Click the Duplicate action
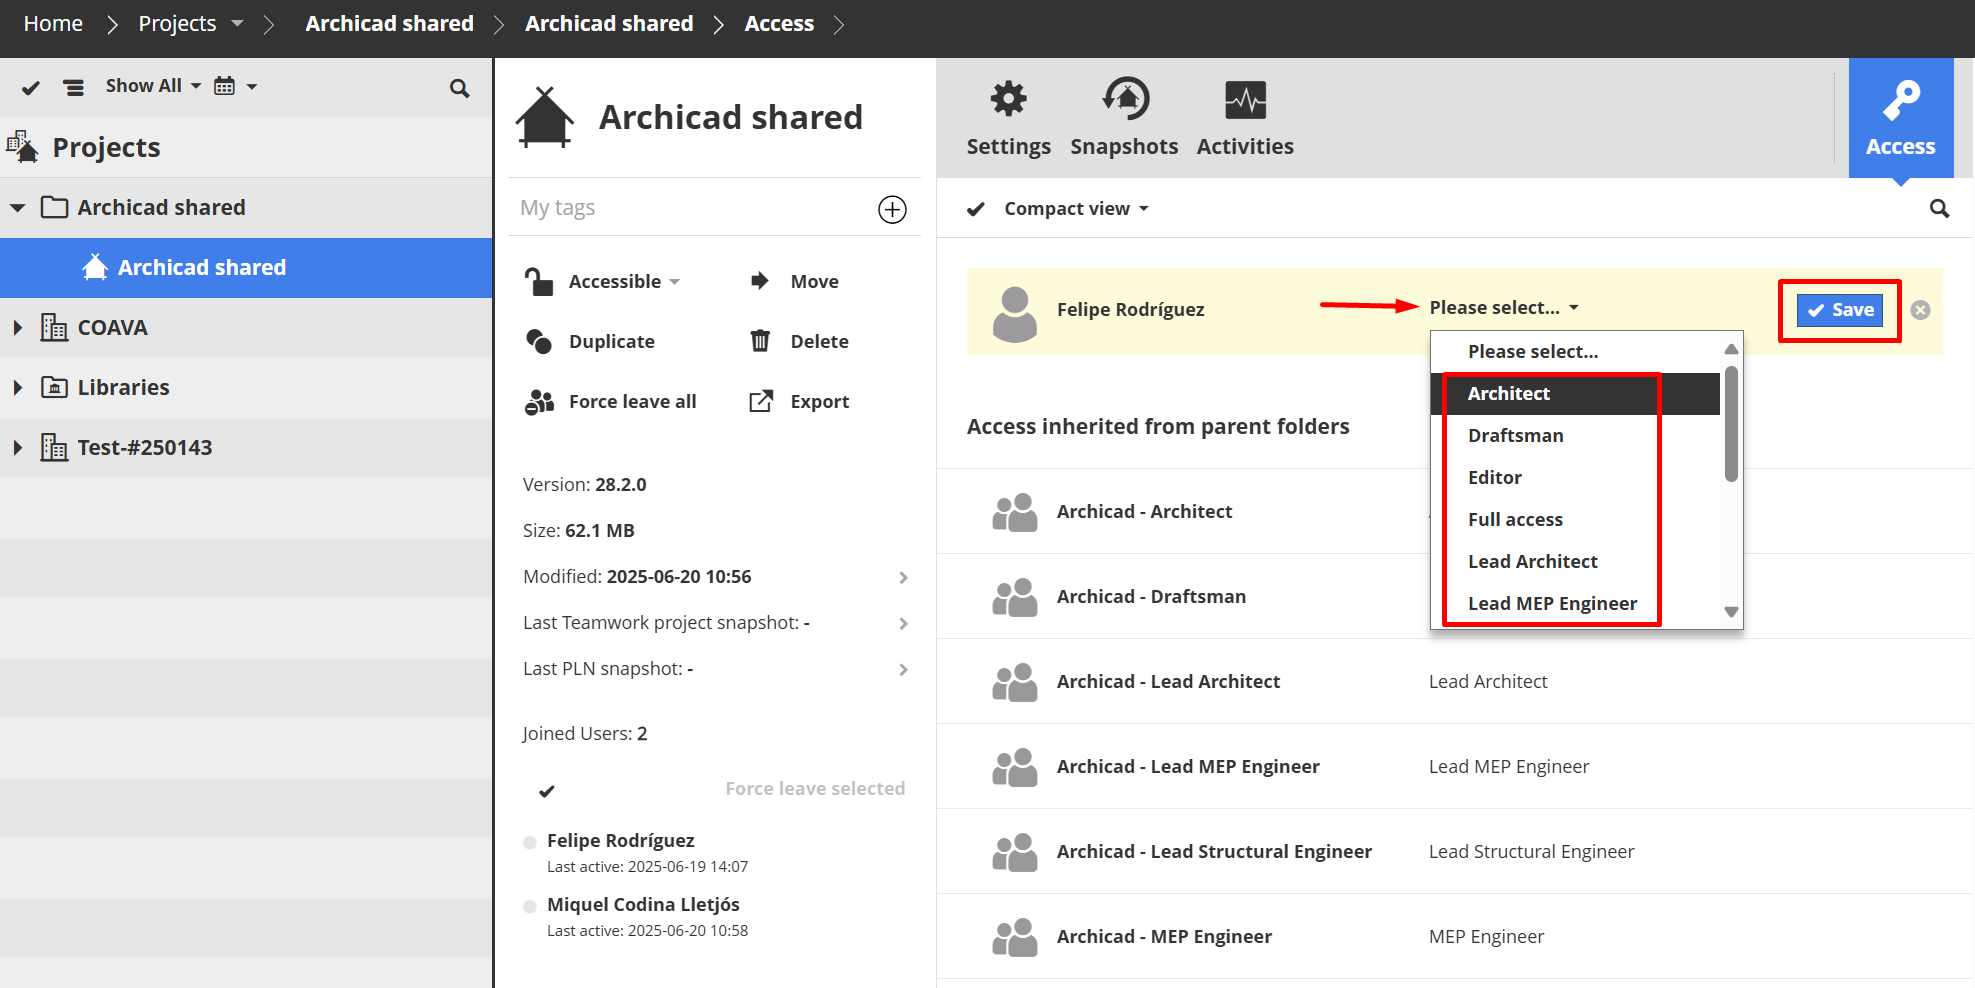Screen dimensions: 1975x988 tap(590, 341)
